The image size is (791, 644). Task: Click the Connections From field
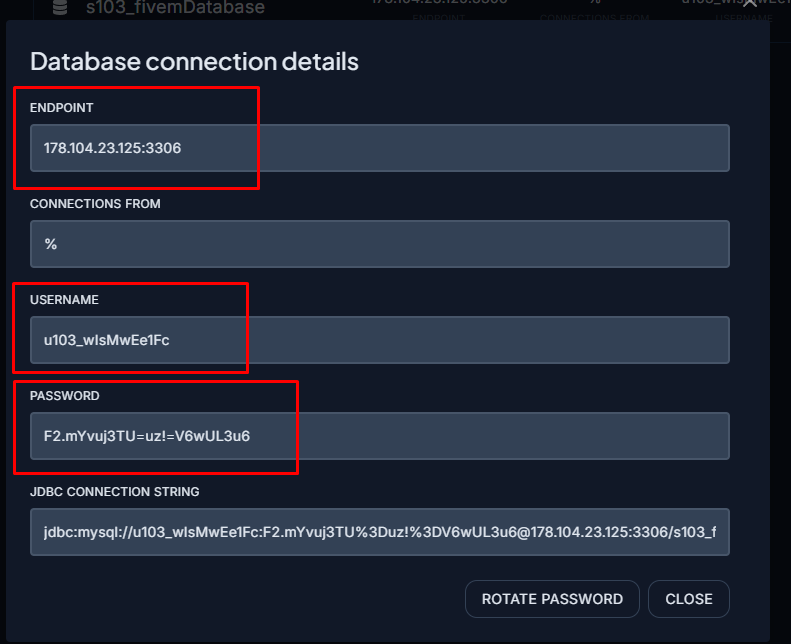pos(380,244)
